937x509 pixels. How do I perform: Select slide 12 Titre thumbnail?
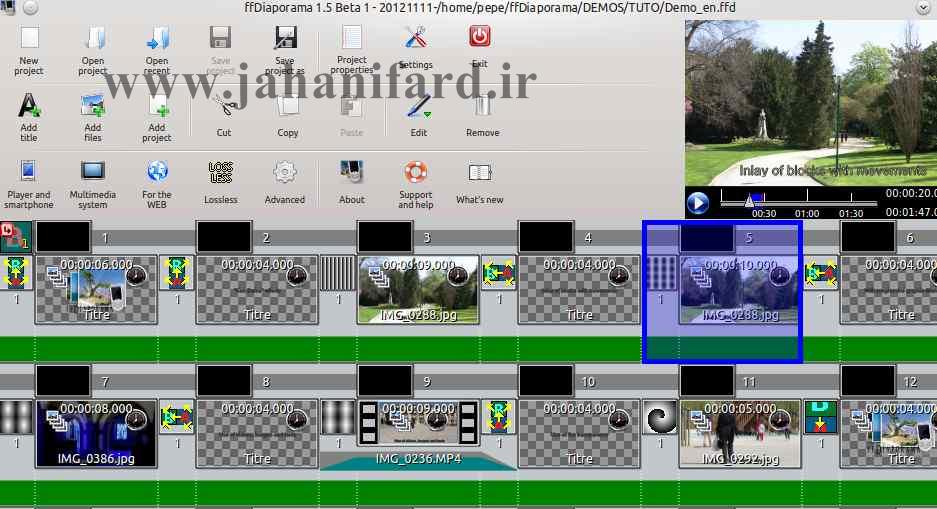(889, 434)
